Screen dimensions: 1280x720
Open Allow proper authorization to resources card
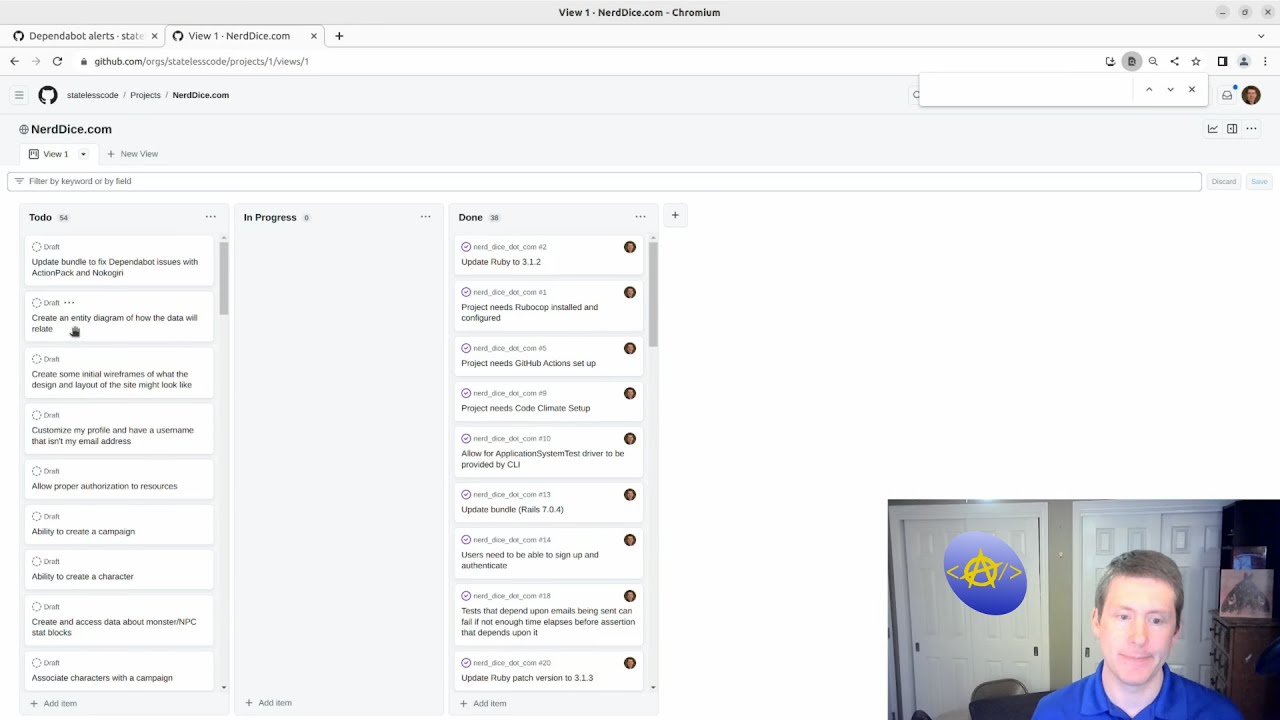pos(119,480)
